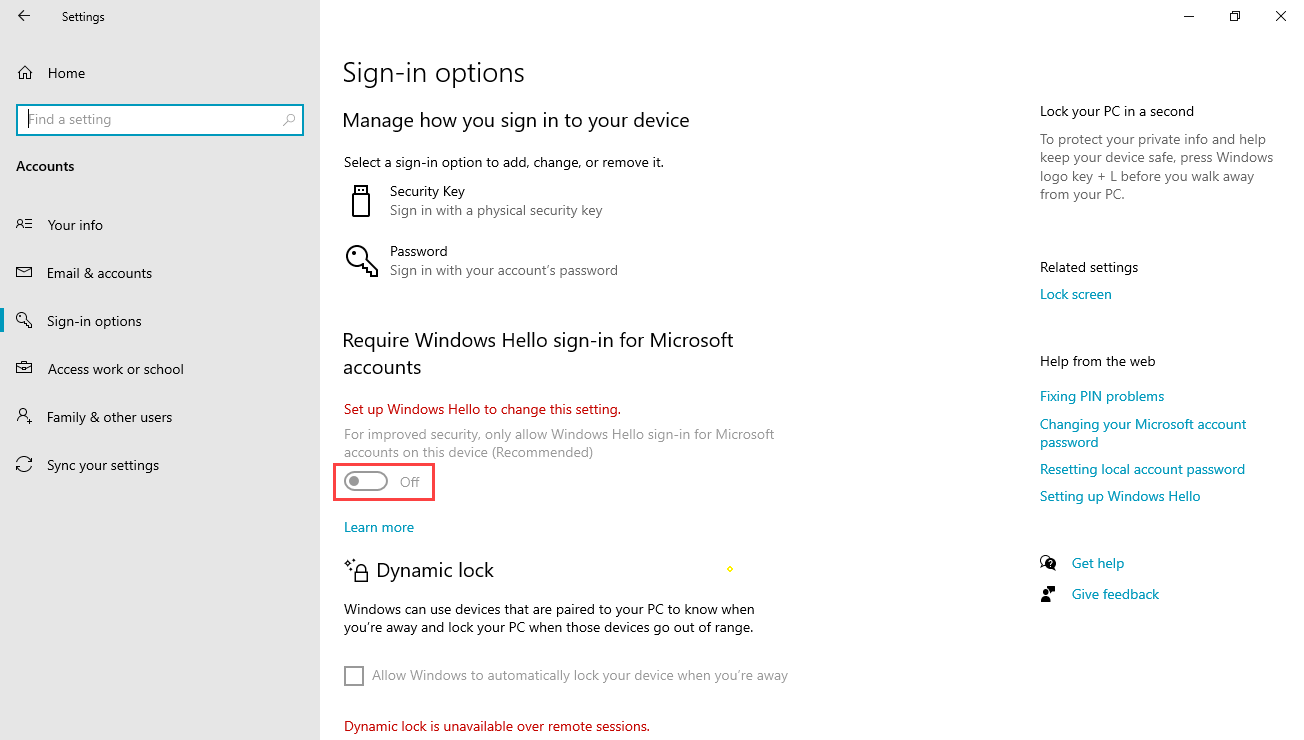This screenshot has height=740, width=1304.
Task: Click the Your info person icon
Action: [25, 225]
